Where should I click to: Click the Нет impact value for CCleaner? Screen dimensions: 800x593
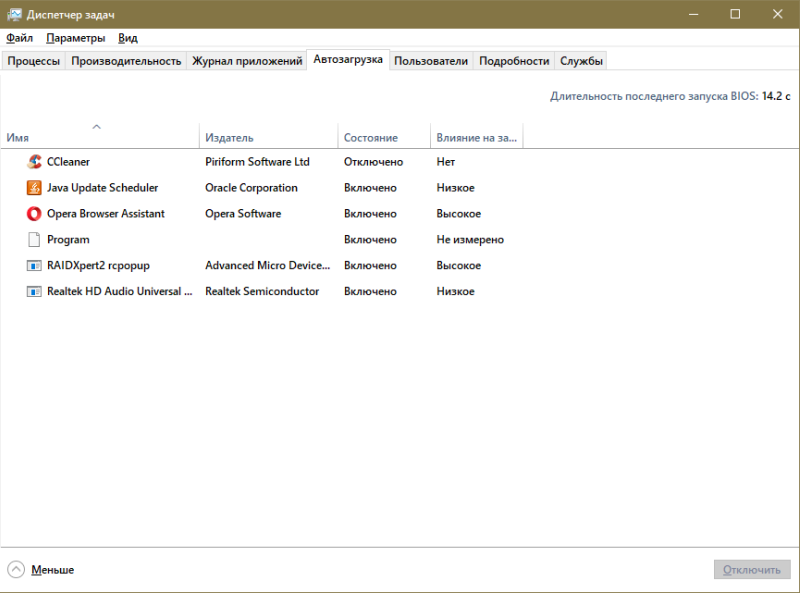click(x=445, y=162)
